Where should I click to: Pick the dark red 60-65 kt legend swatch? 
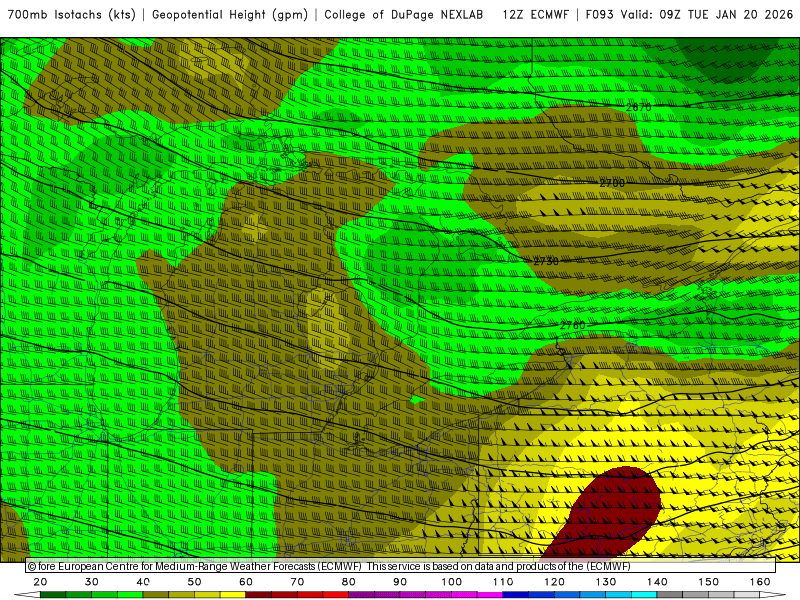(259, 595)
